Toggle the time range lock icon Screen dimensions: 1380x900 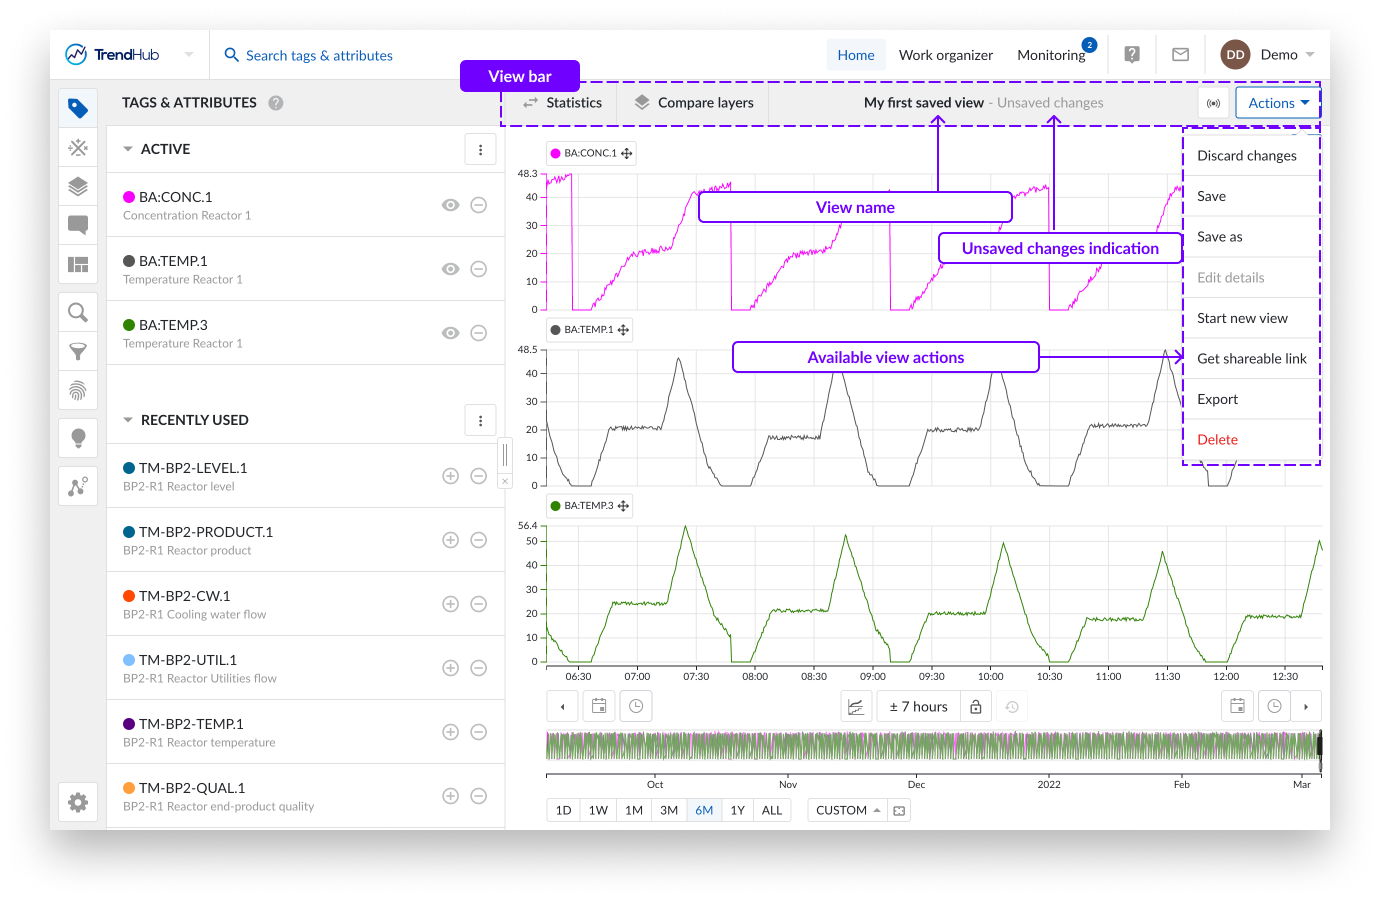coord(976,707)
